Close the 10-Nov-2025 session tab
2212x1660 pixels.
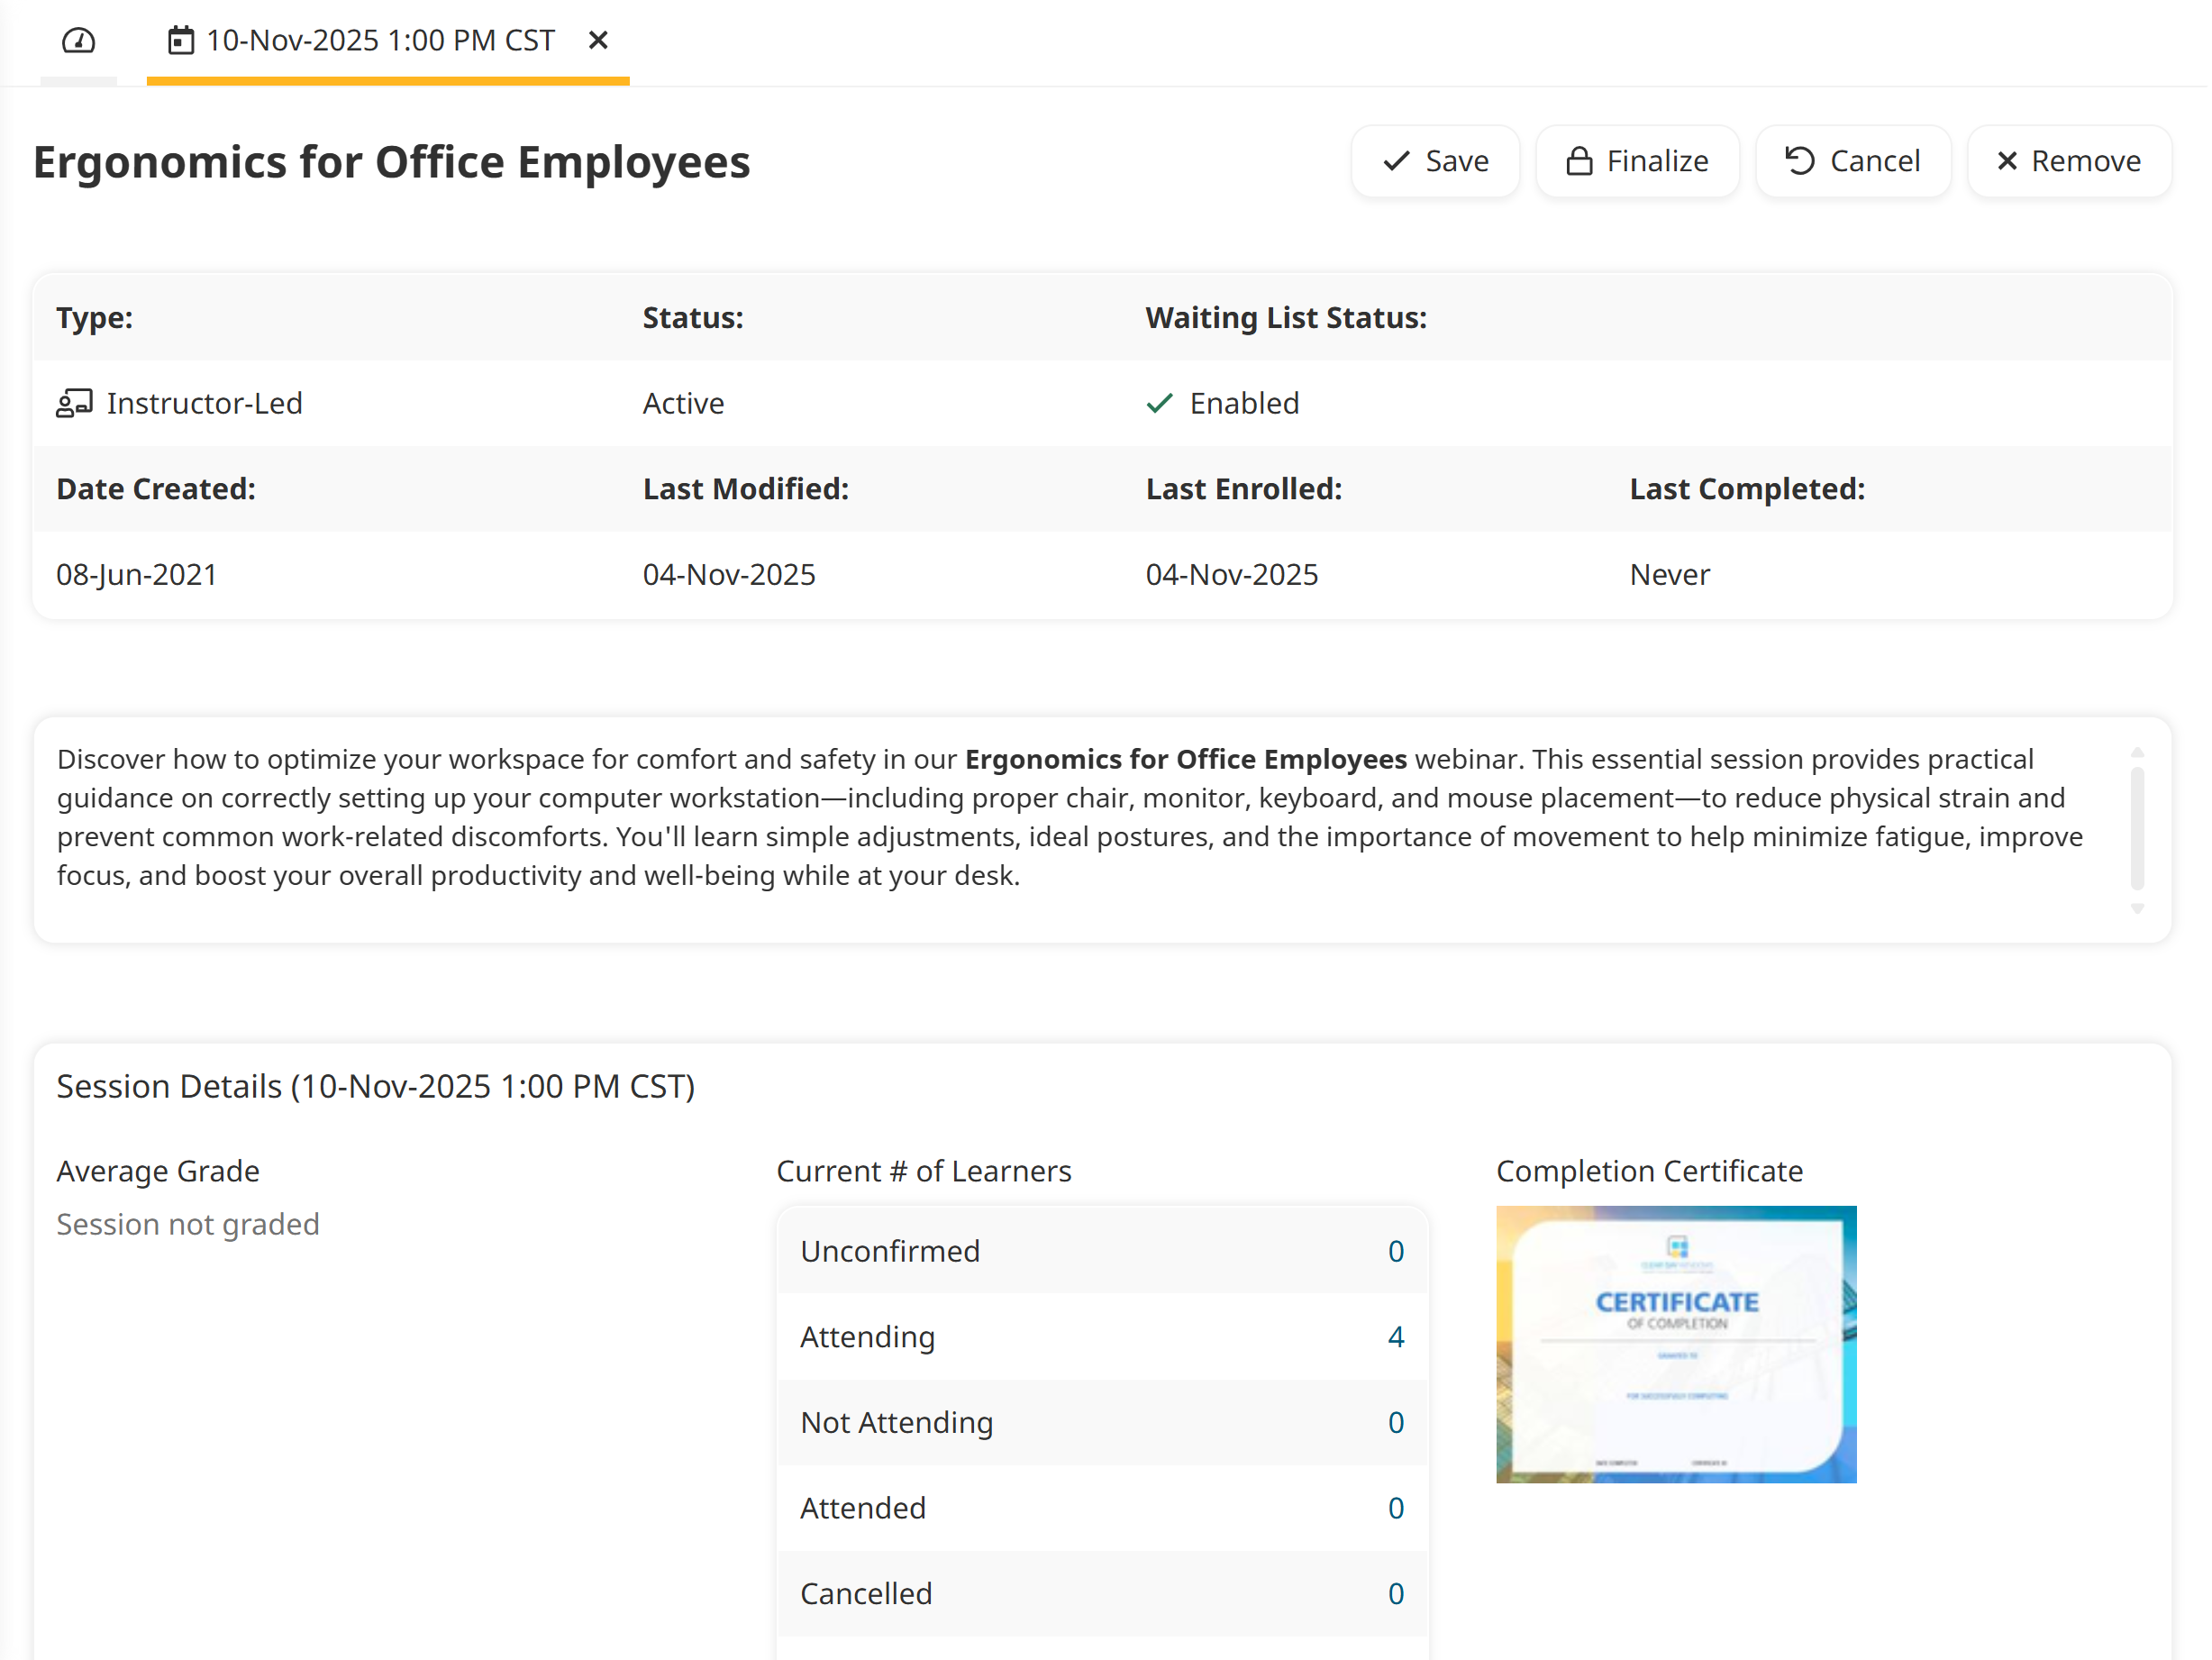(x=598, y=41)
